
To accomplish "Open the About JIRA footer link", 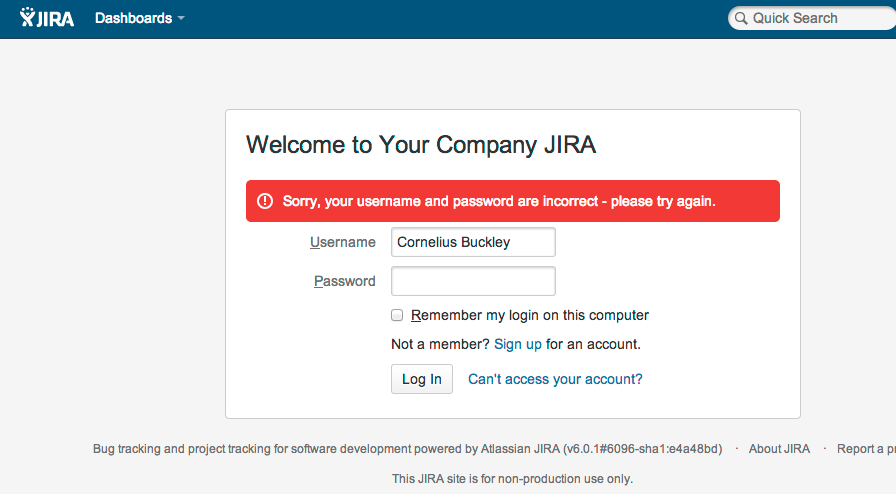I will (779, 449).
